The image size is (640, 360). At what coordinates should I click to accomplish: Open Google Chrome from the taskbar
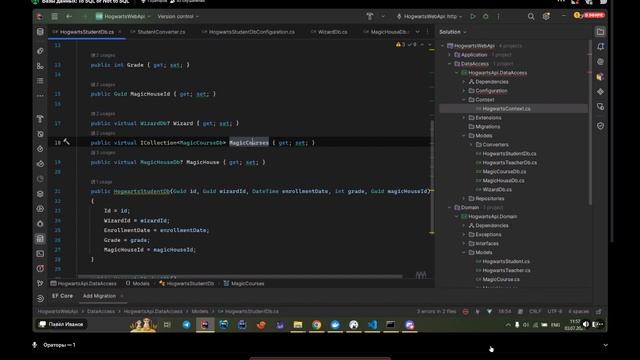(x=316, y=324)
